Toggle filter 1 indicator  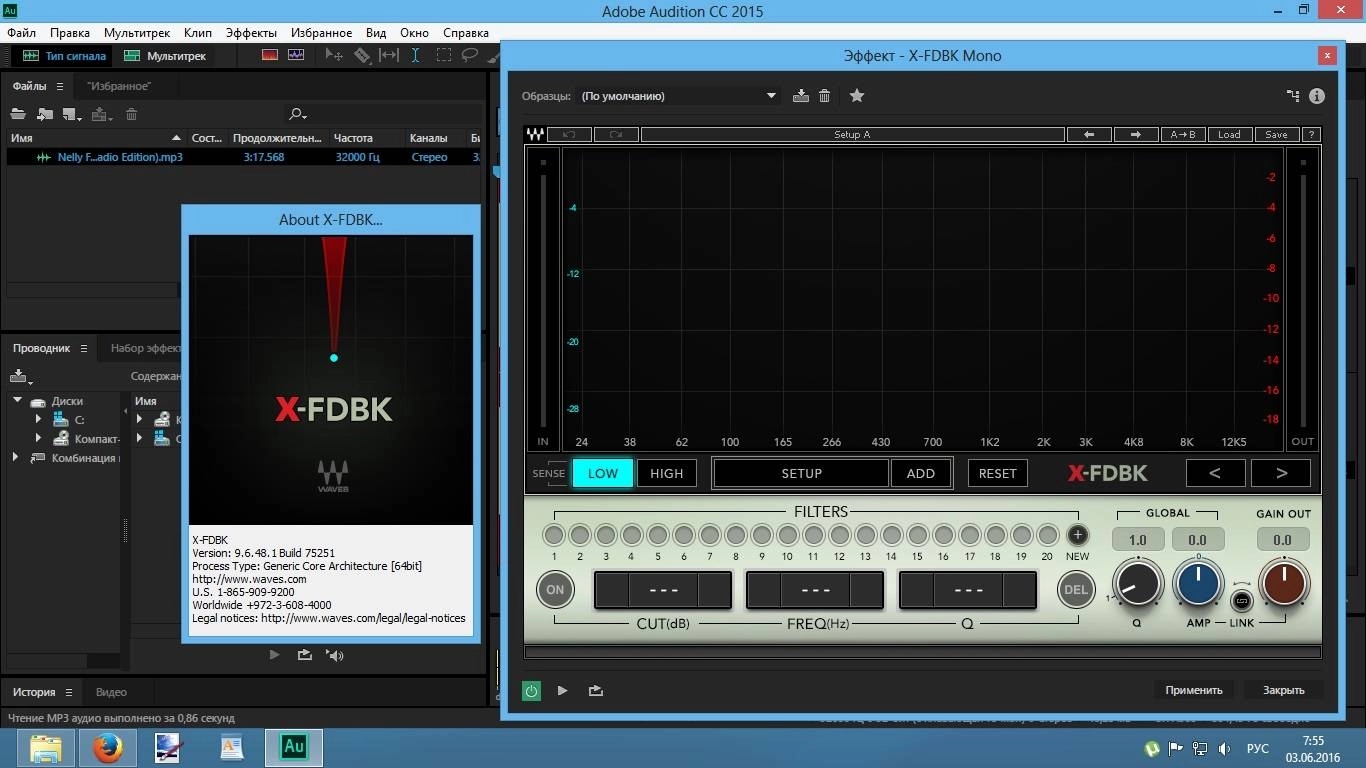tap(554, 535)
